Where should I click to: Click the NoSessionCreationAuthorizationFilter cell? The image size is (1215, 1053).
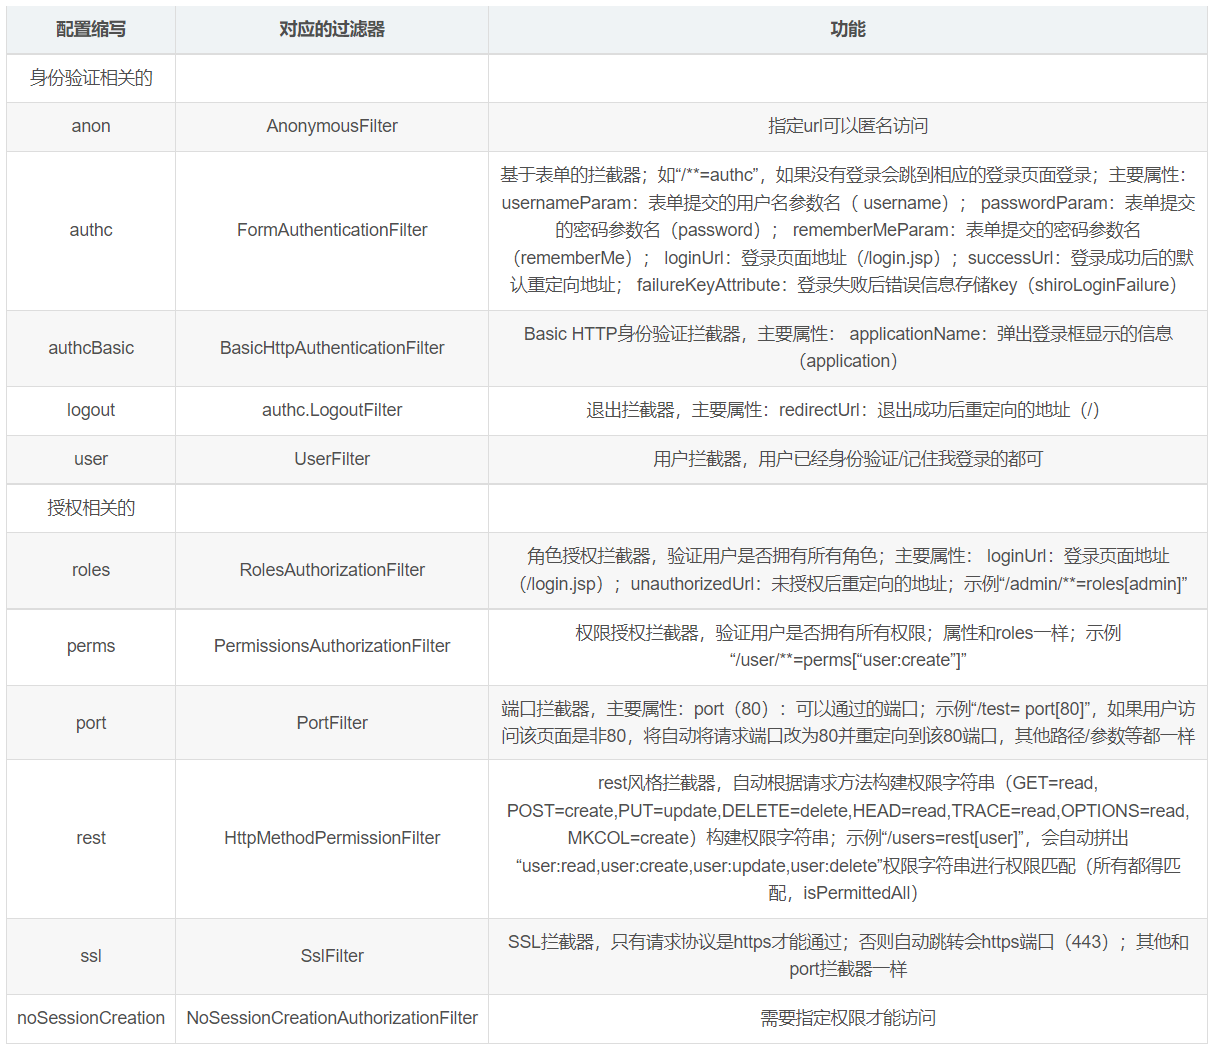pos(332,1018)
